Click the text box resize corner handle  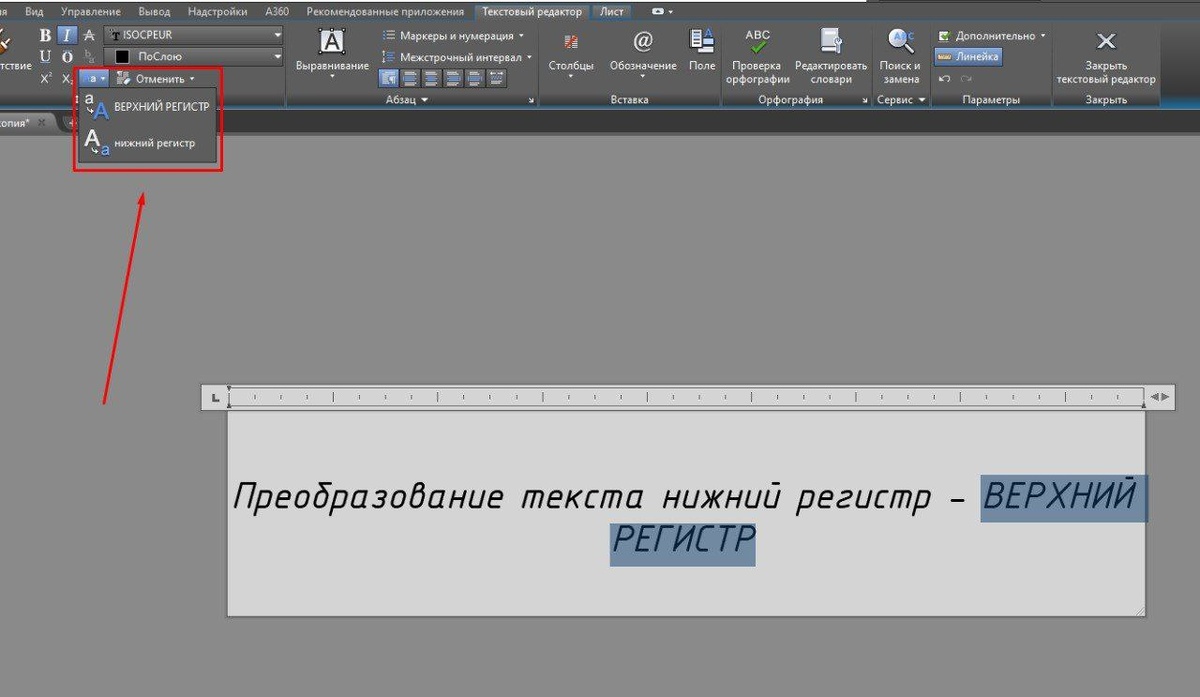click(1140, 610)
